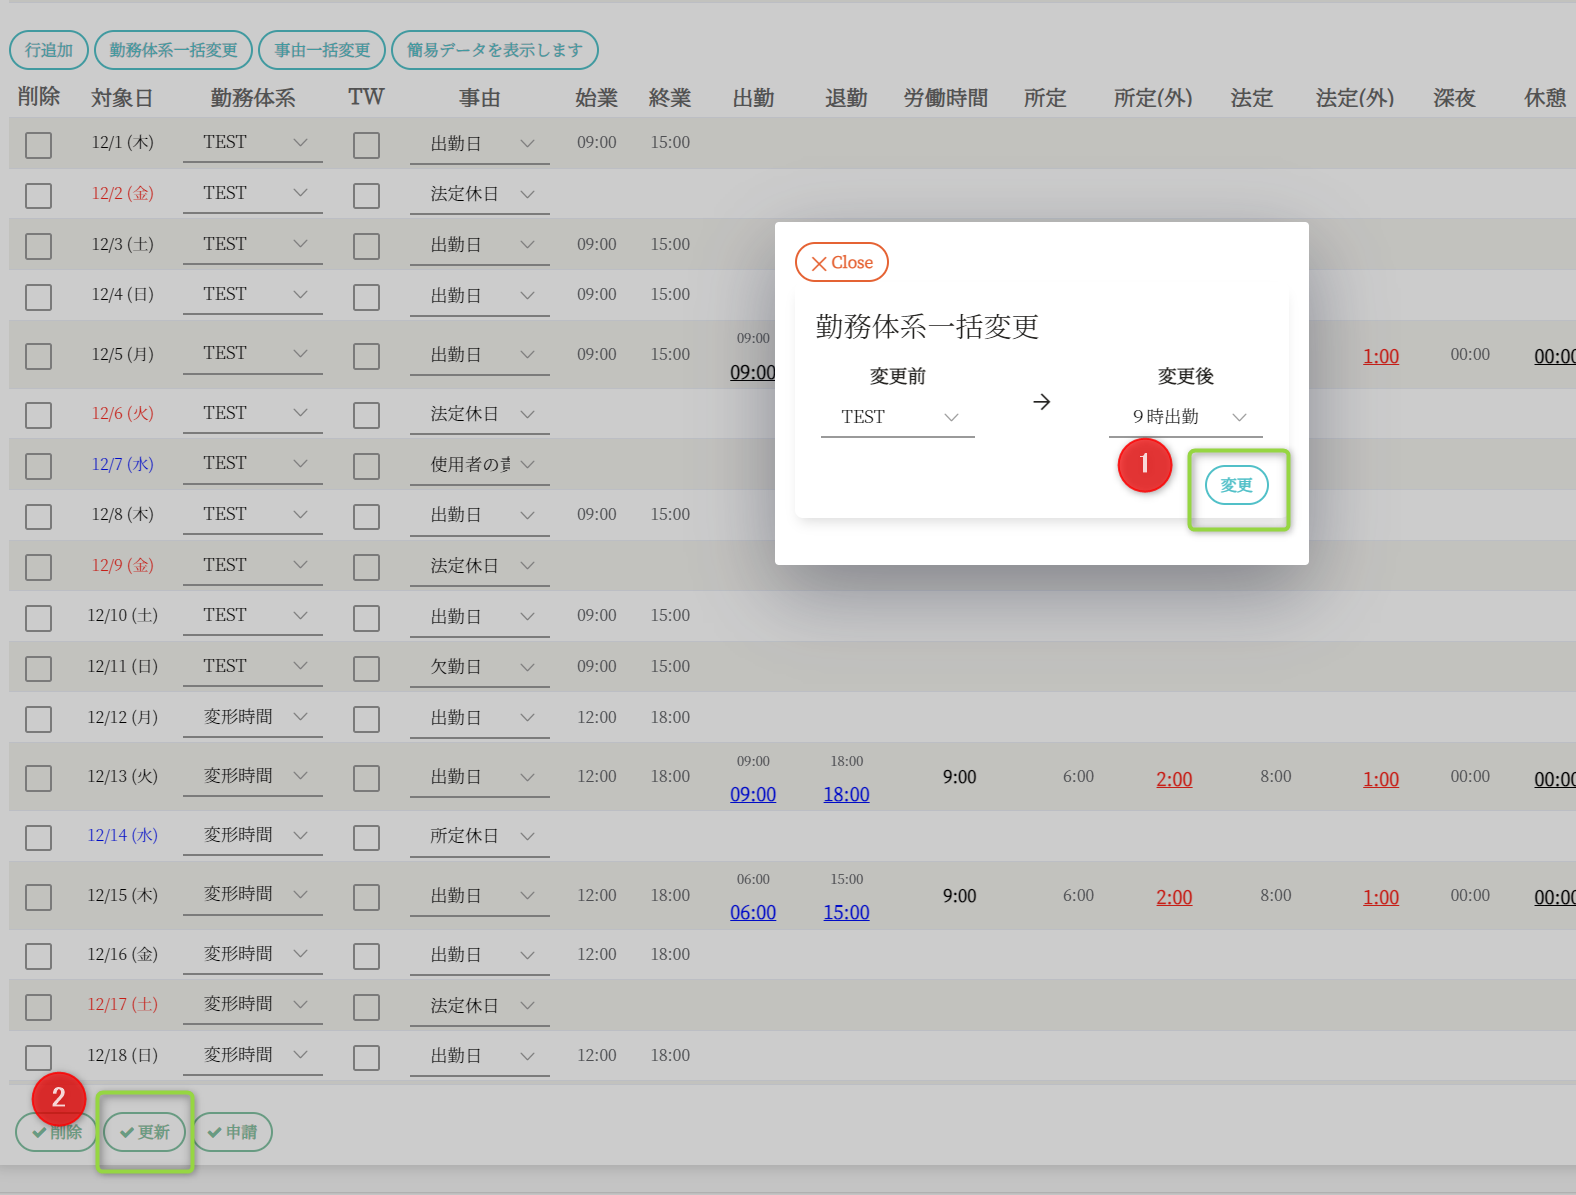Click the arrow icon between 変更前 and 変更後
1576x1195 pixels.
point(1041,402)
